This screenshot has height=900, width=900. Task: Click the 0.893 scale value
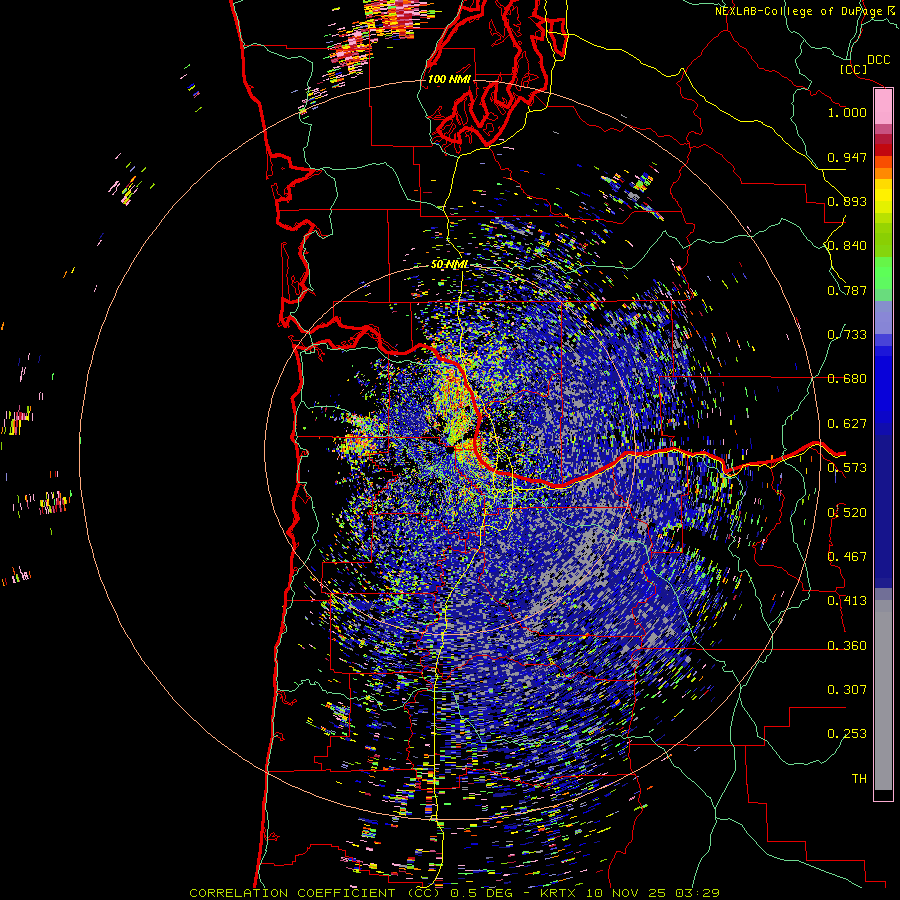(x=847, y=201)
